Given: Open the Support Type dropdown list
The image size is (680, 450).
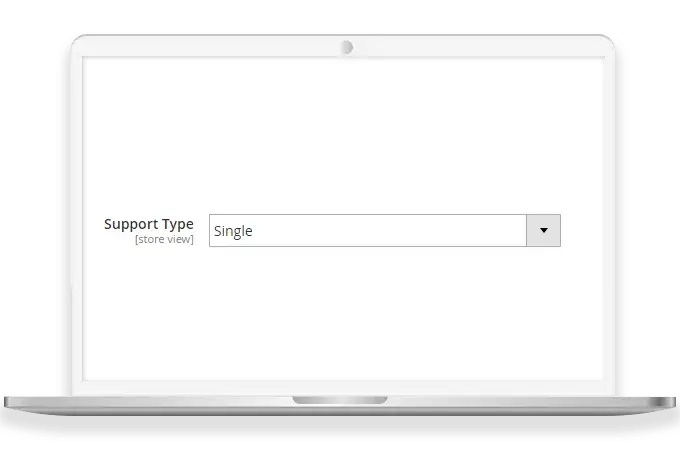Looking at the screenshot, I should pos(385,230).
